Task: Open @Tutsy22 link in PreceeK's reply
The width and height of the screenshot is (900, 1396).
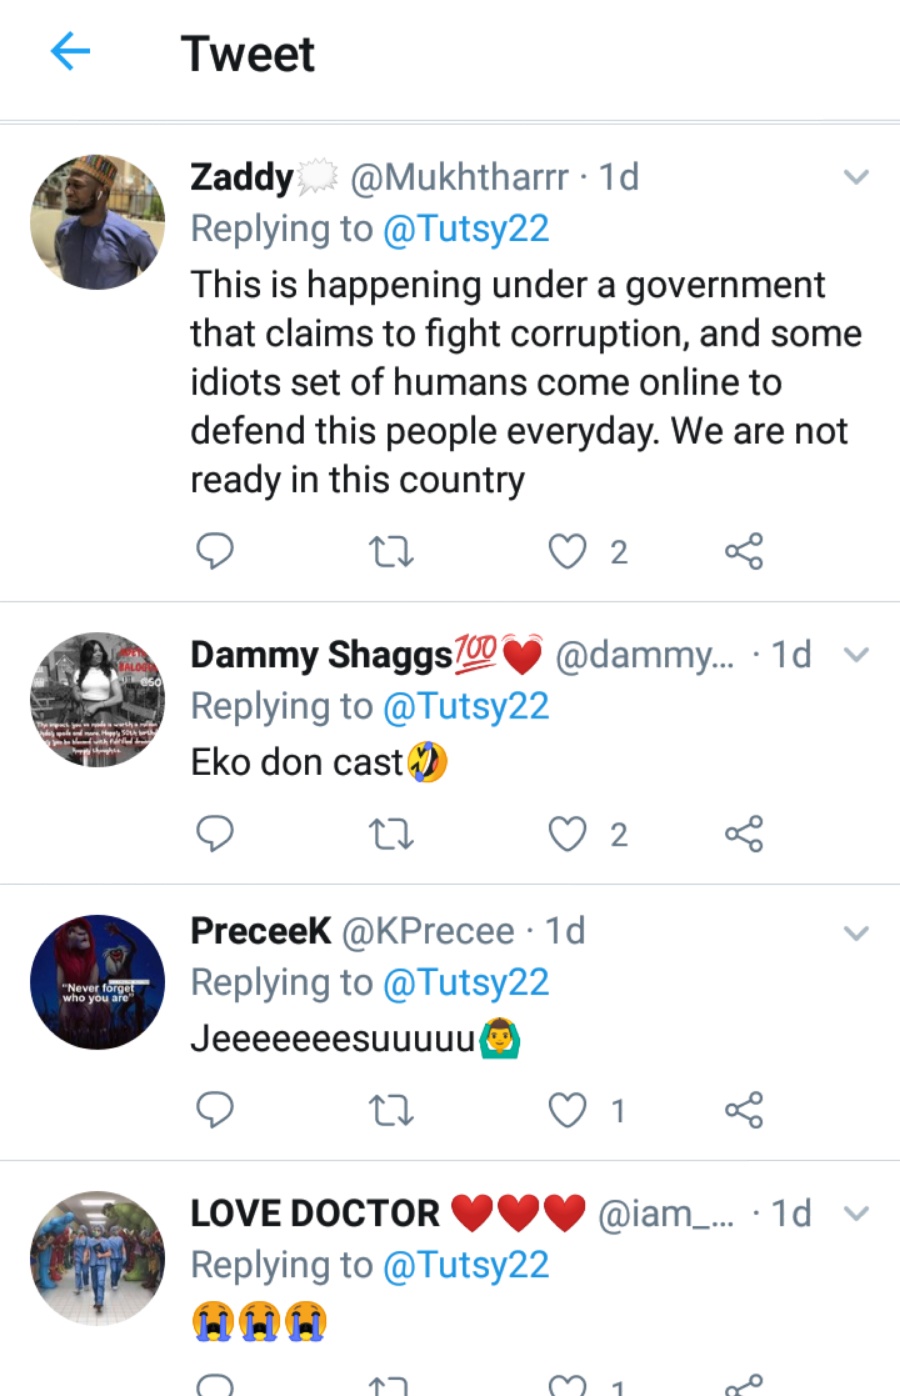Action: pos(466,983)
